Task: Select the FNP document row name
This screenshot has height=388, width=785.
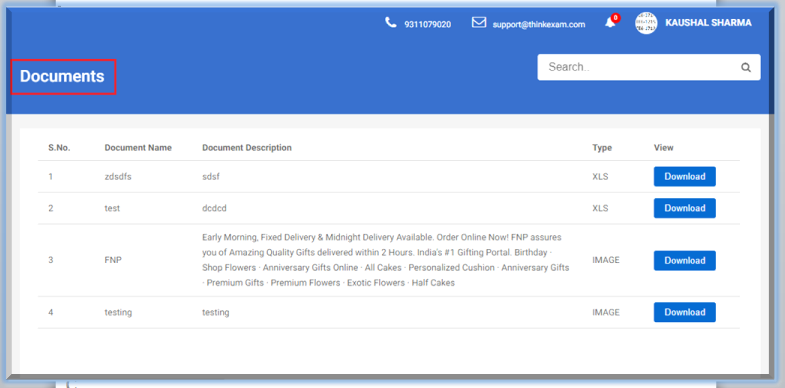Action: (x=112, y=260)
